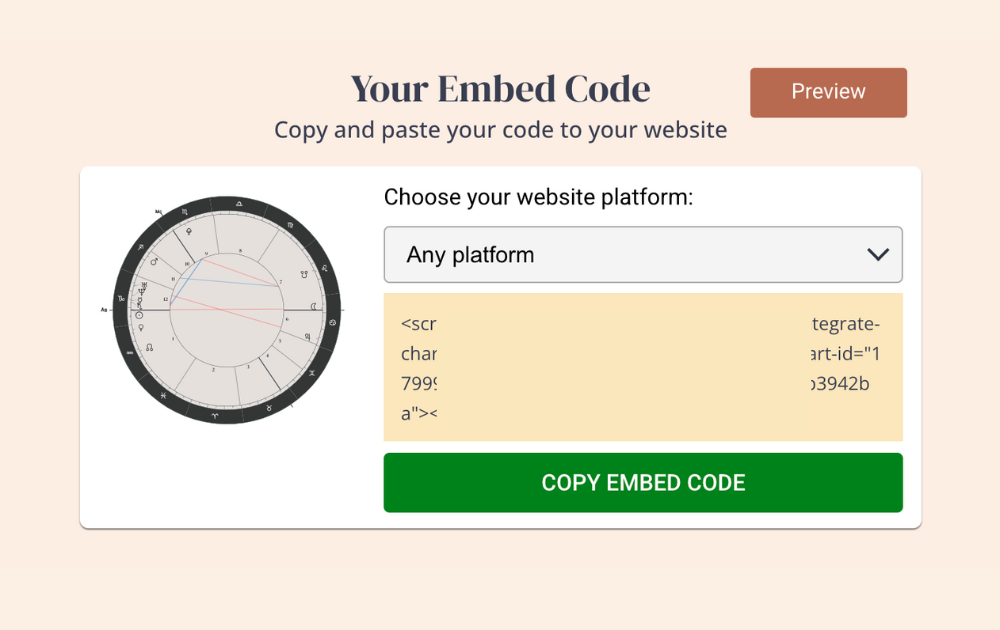Click the Preview button

(x=828, y=92)
